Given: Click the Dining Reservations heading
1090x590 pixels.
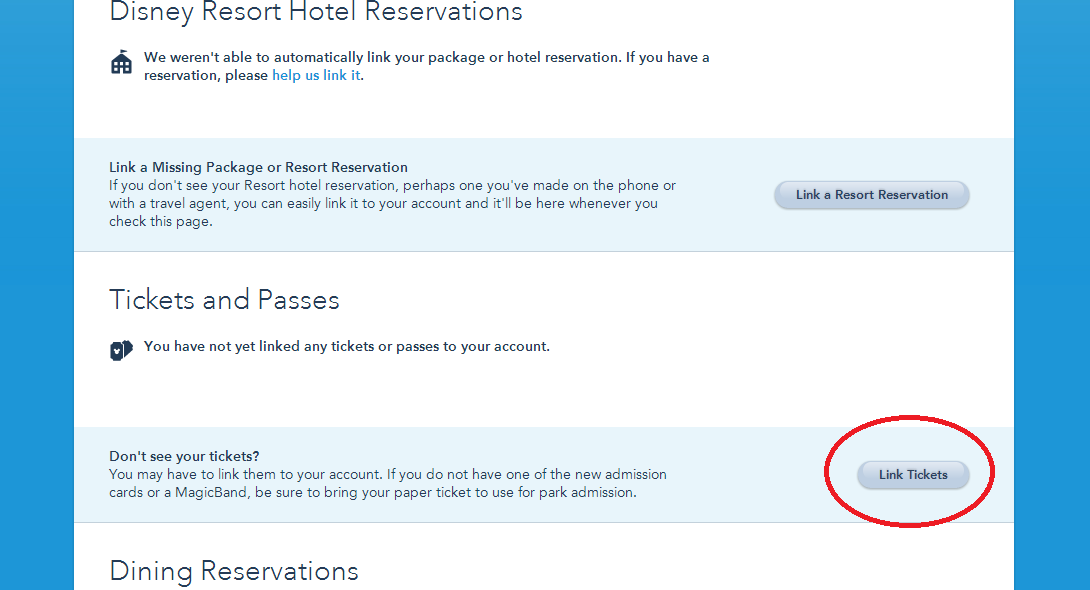Looking at the screenshot, I should tap(233, 571).
